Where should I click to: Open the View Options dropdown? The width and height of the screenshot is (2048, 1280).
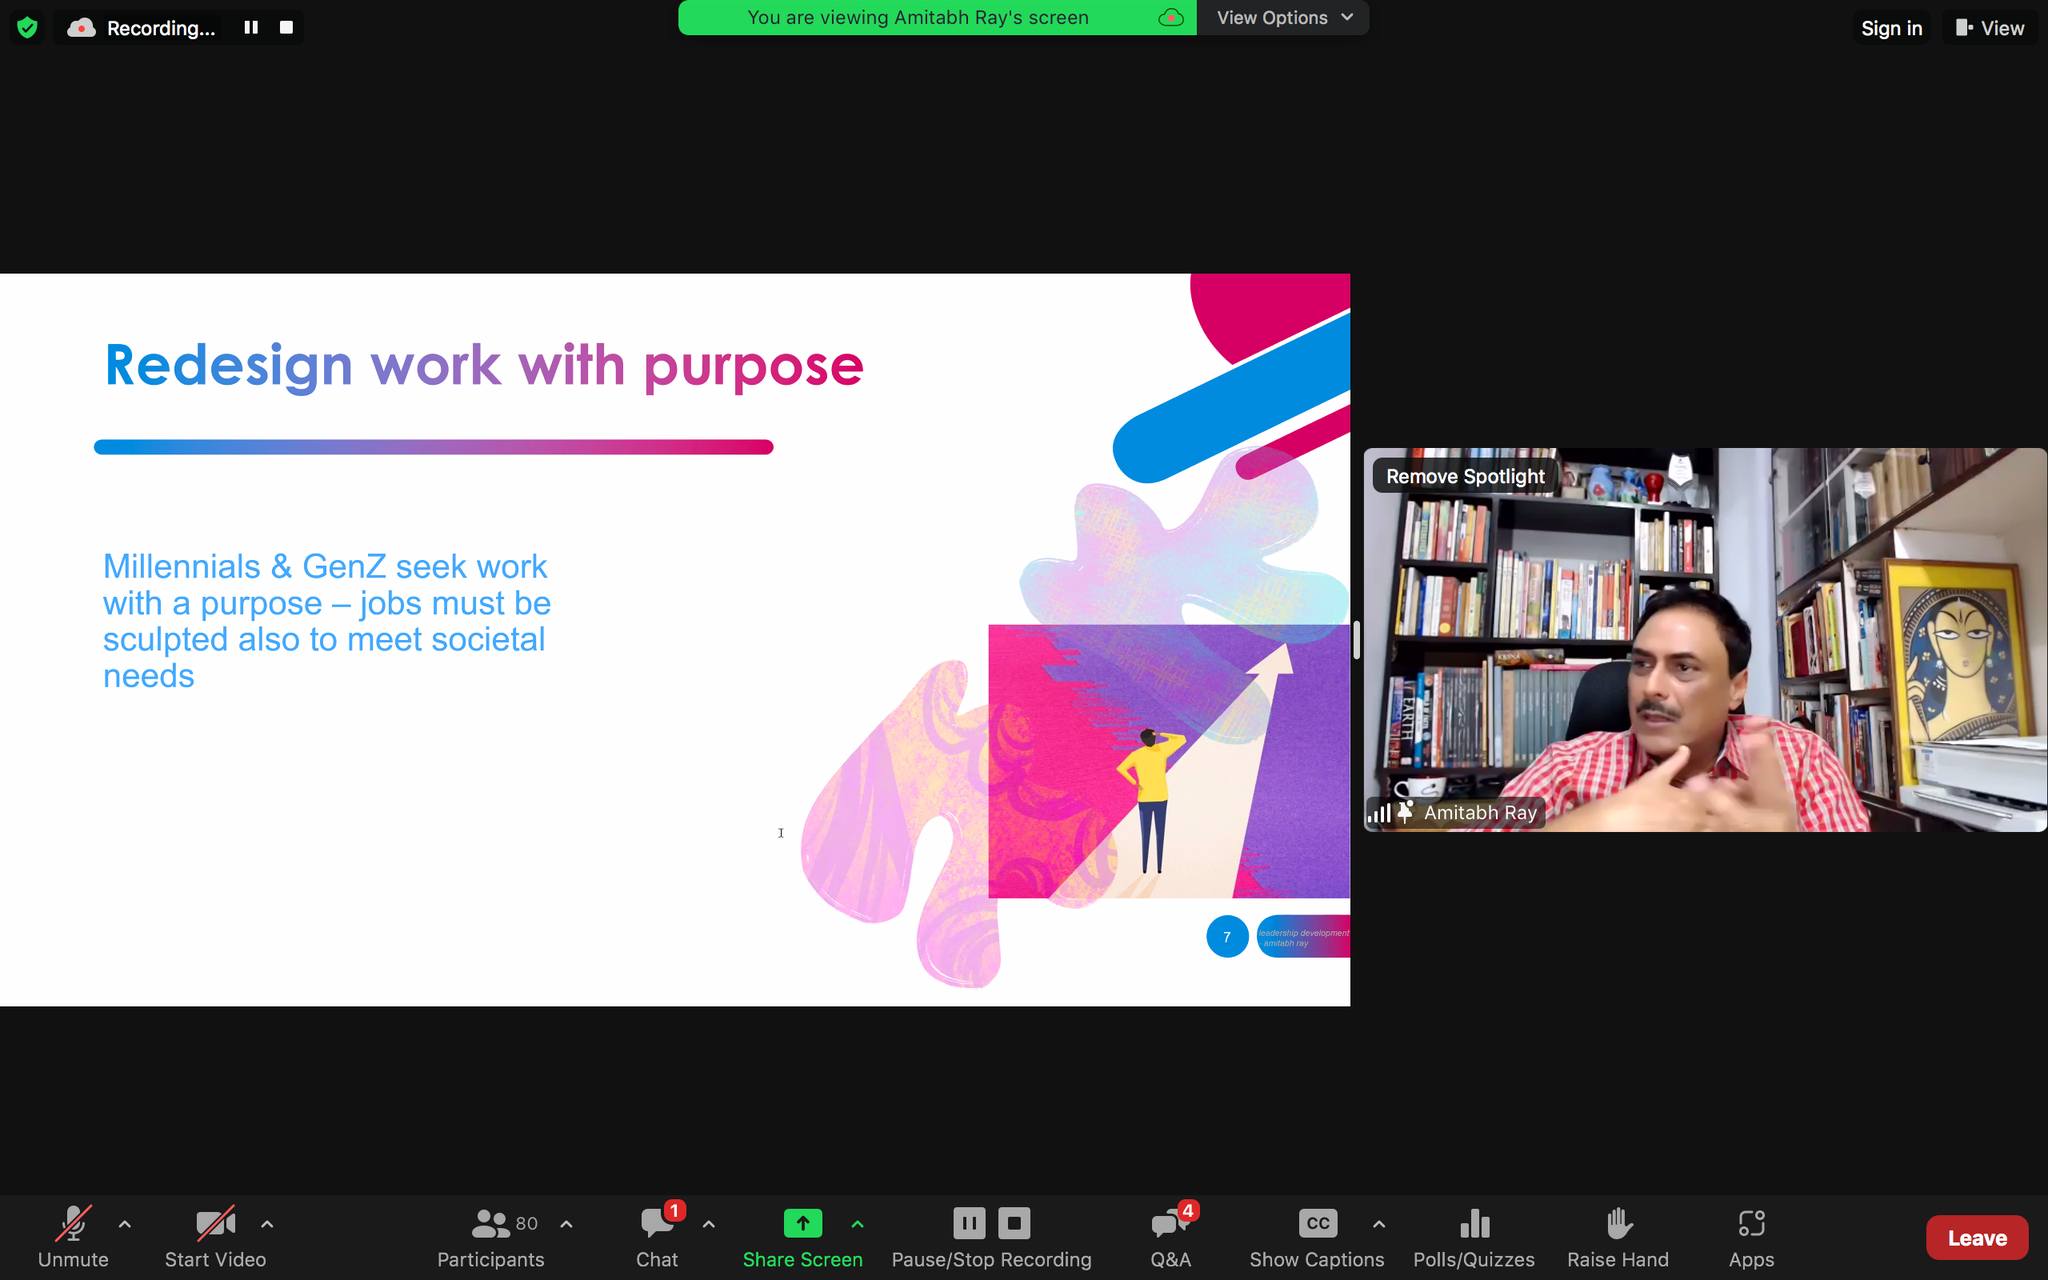(x=1283, y=18)
